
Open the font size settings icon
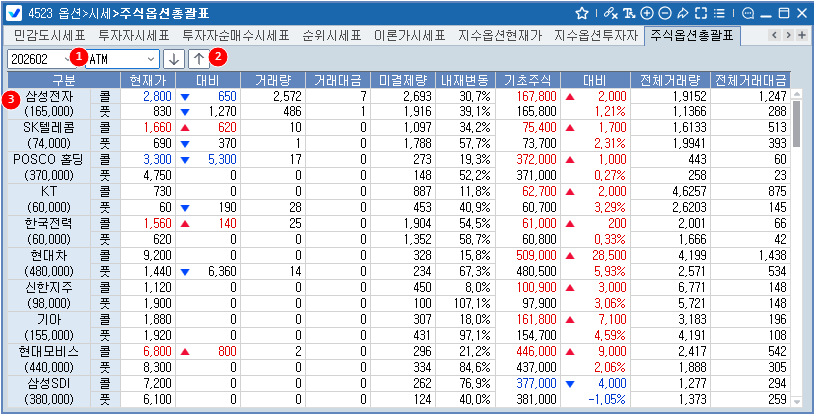(628, 13)
